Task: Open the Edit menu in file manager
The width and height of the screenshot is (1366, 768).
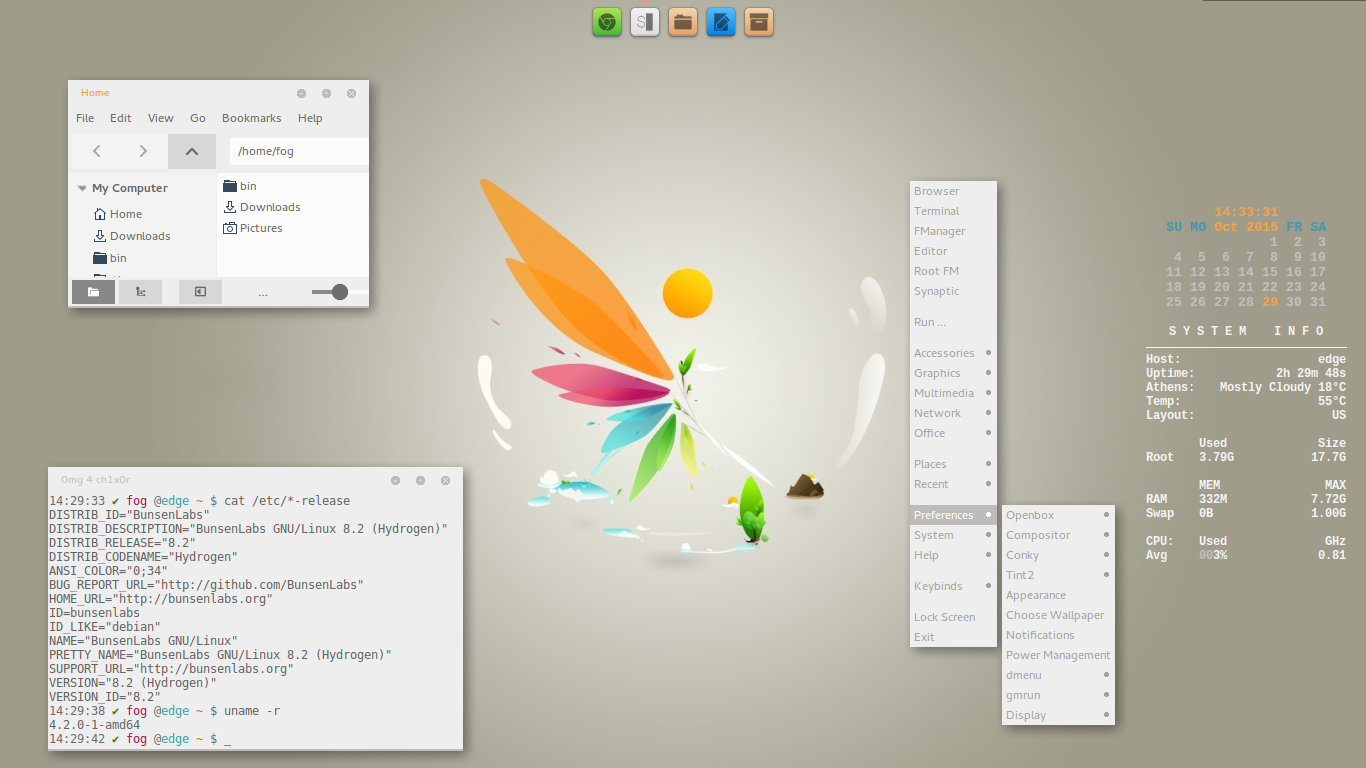Action: [x=121, y=118]
